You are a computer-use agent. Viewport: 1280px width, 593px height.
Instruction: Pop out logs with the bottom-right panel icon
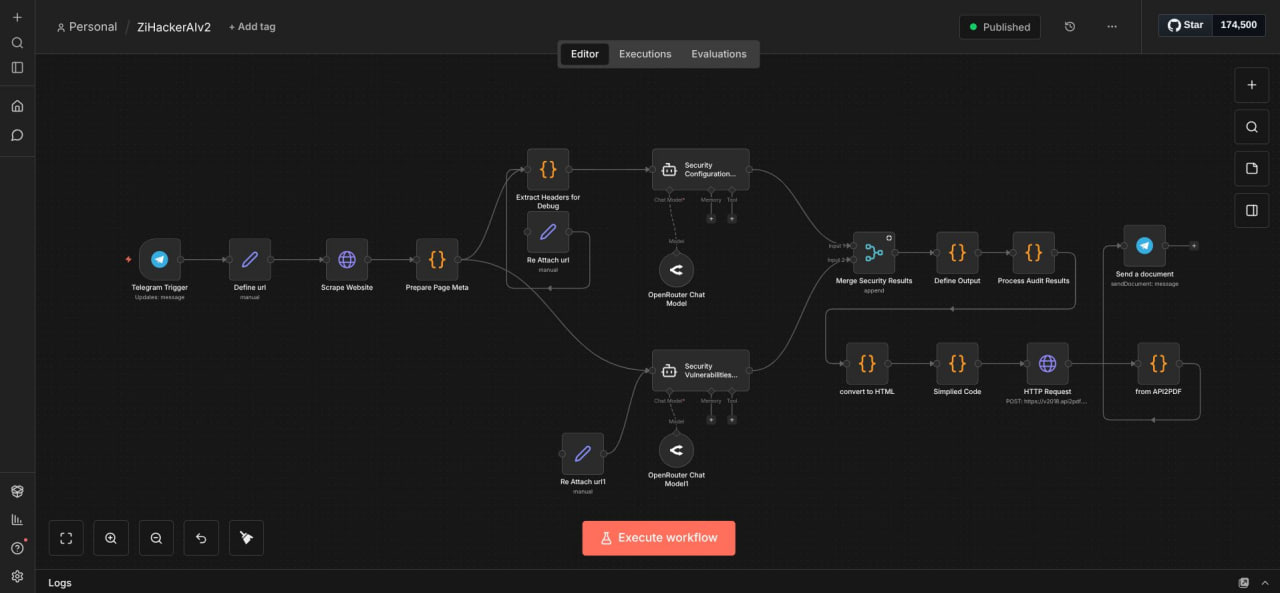click(1244, 583)
